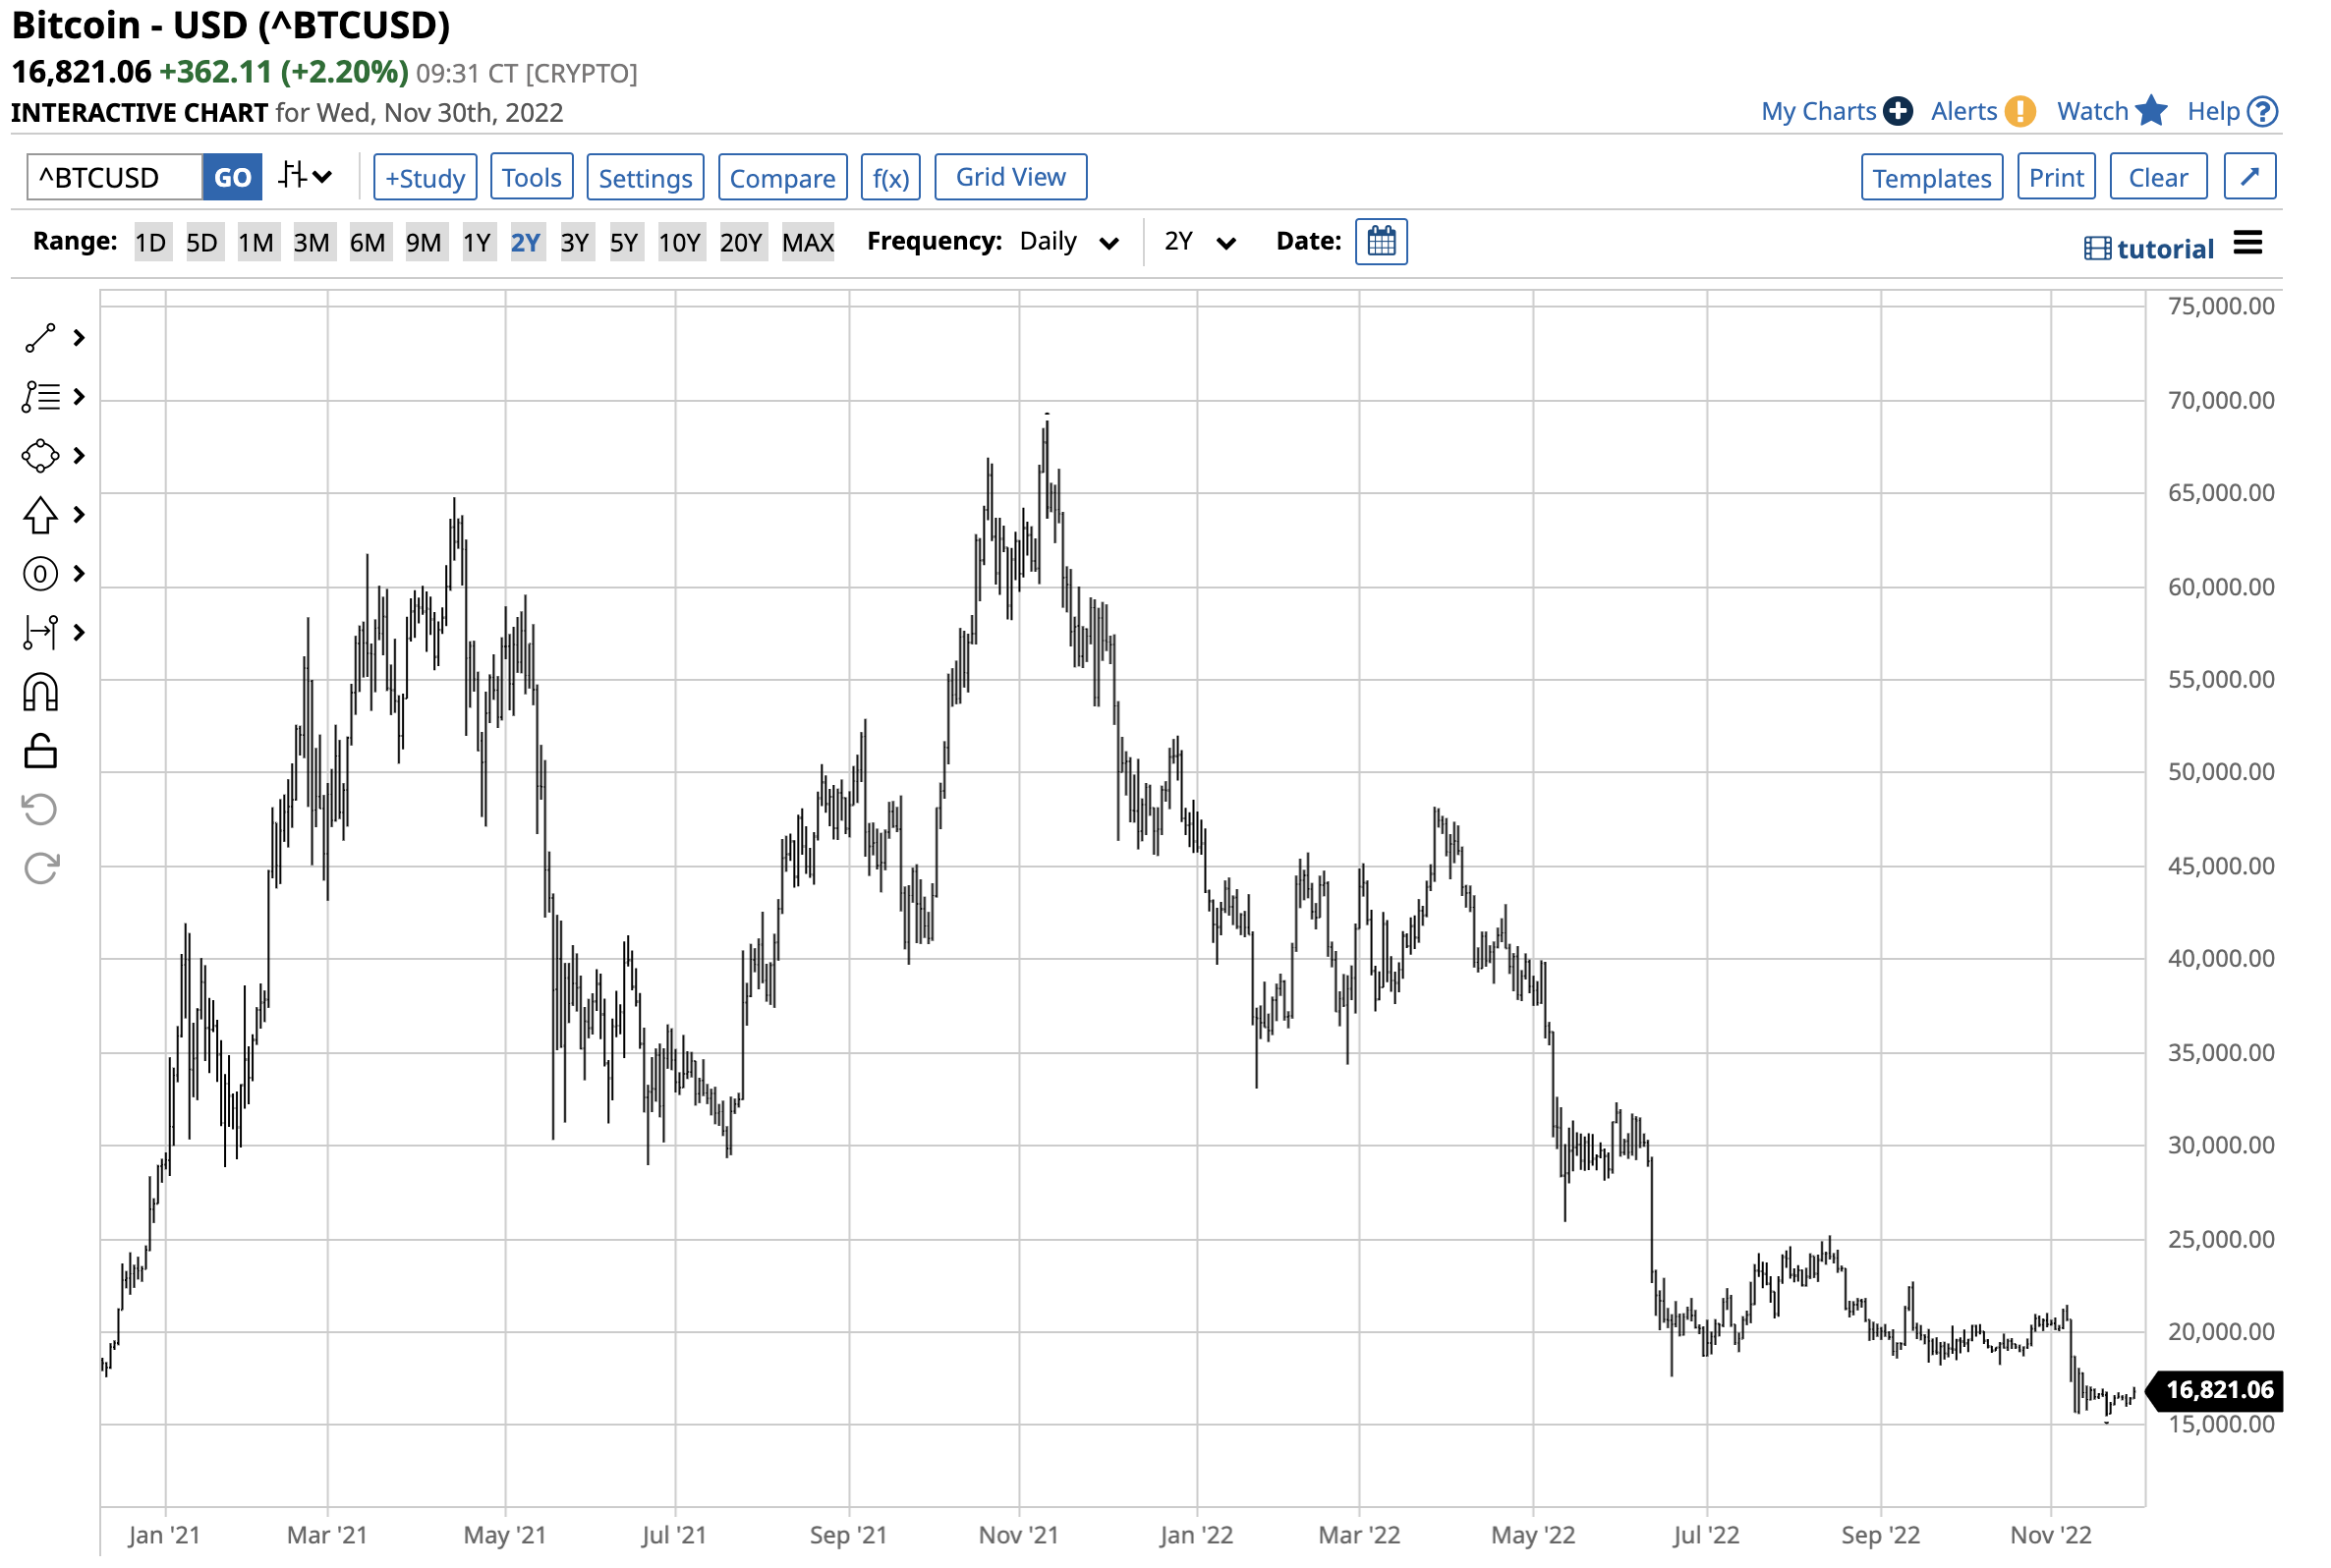Open the hamburger menu beside tutorial
The height and width of the screenshot is (1568, 2331).
tap(2247, 243)
